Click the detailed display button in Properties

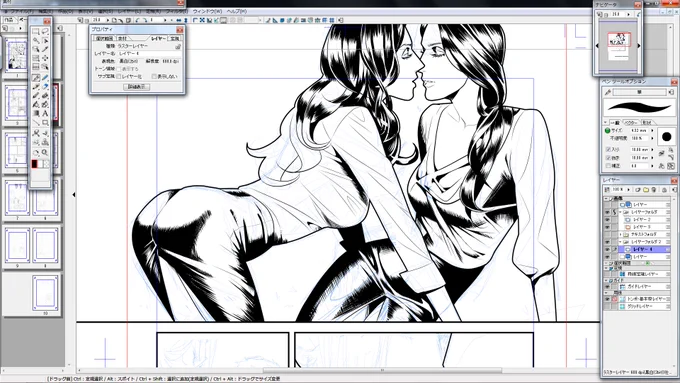pyautogui.click(x=136, y=87)
